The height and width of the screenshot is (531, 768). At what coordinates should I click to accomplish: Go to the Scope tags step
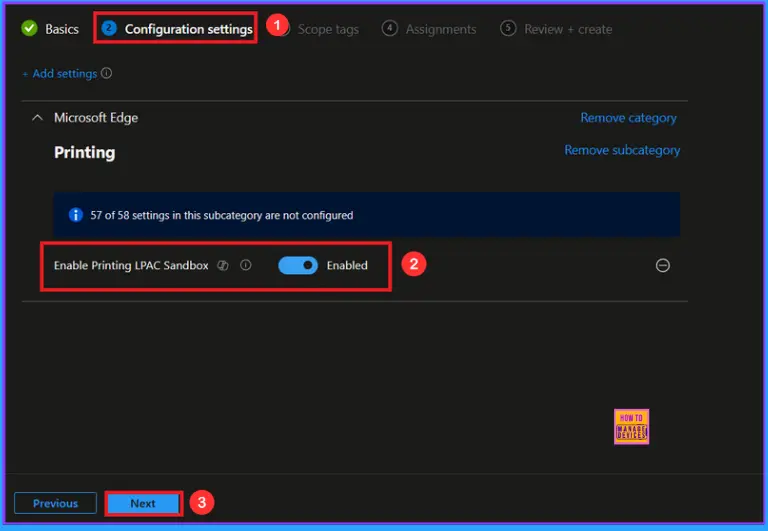tap(328, 29)
